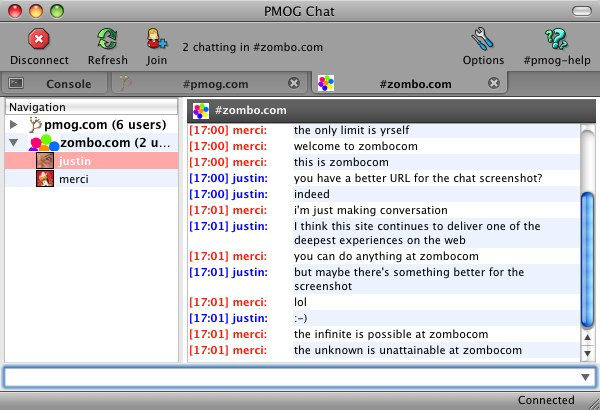Click message 'the only limit is yrself'
Image resolution: width=600 pixels, height=410 pixels.
351,130
